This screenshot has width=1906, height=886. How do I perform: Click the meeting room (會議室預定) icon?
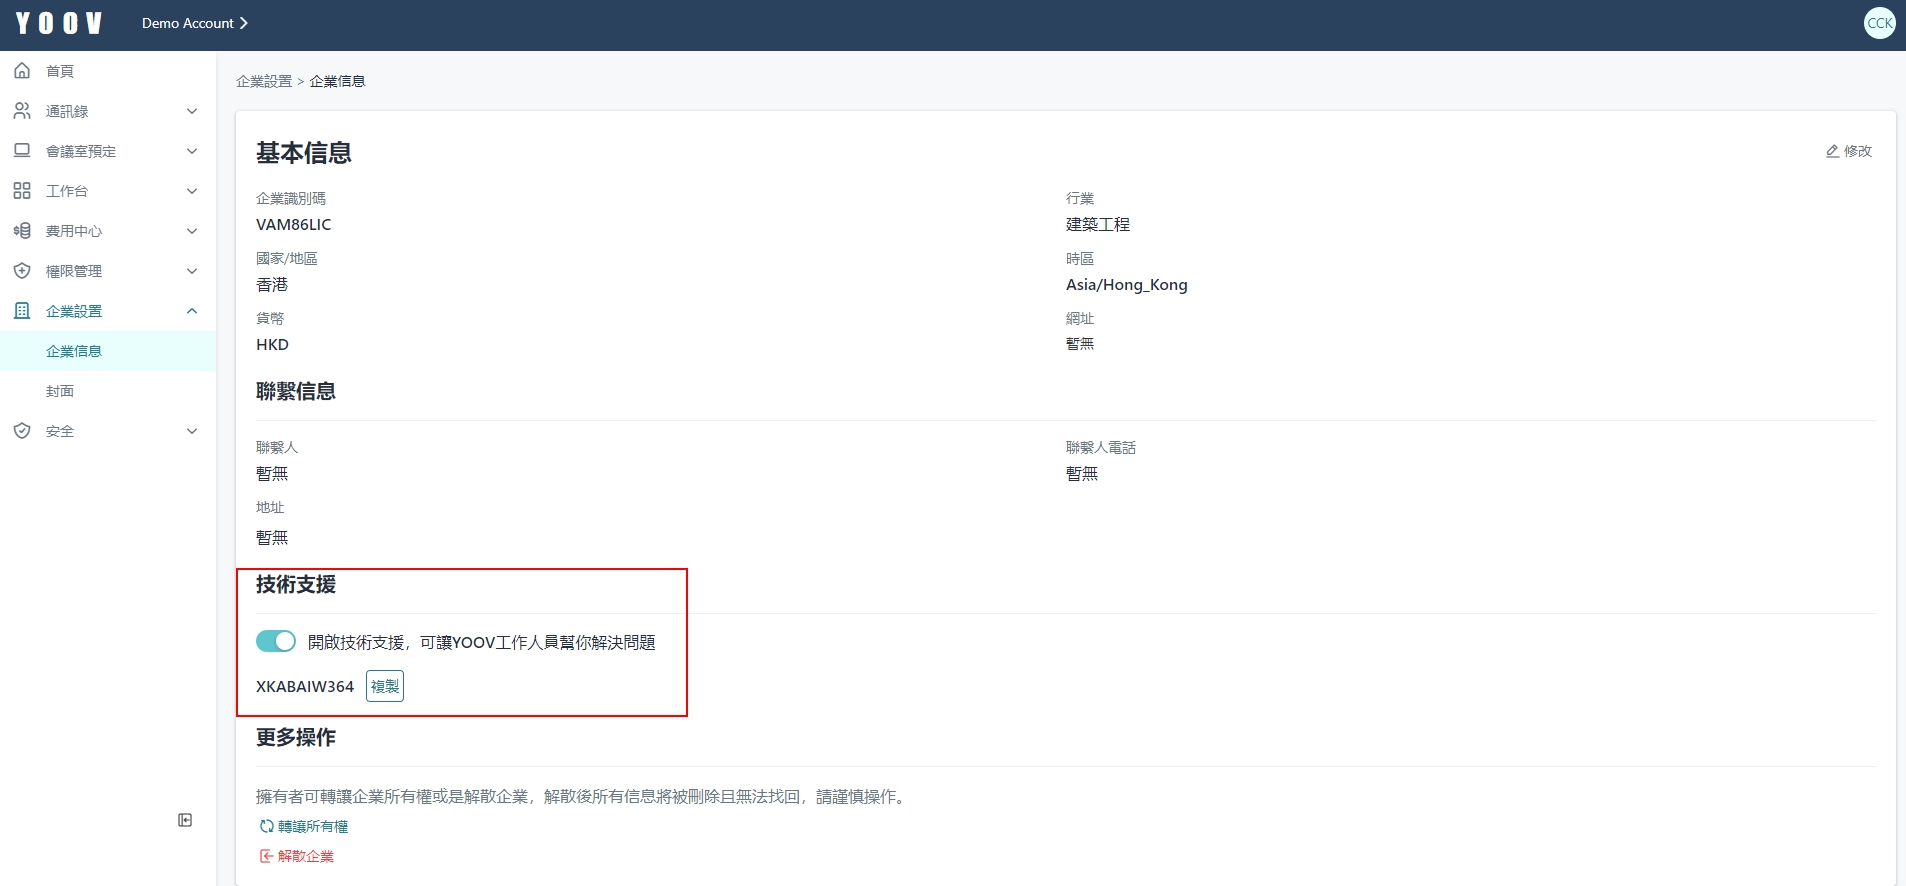point(22,151)
